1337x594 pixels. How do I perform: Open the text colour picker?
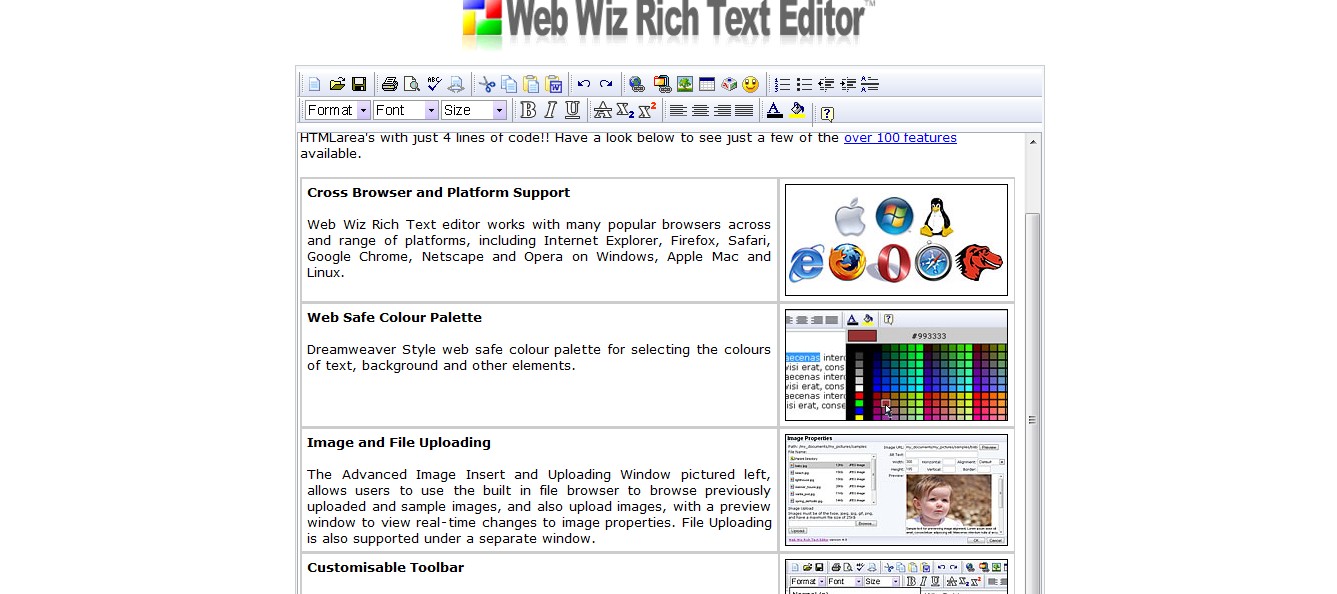pyautogui.click(x=773, y=110)
